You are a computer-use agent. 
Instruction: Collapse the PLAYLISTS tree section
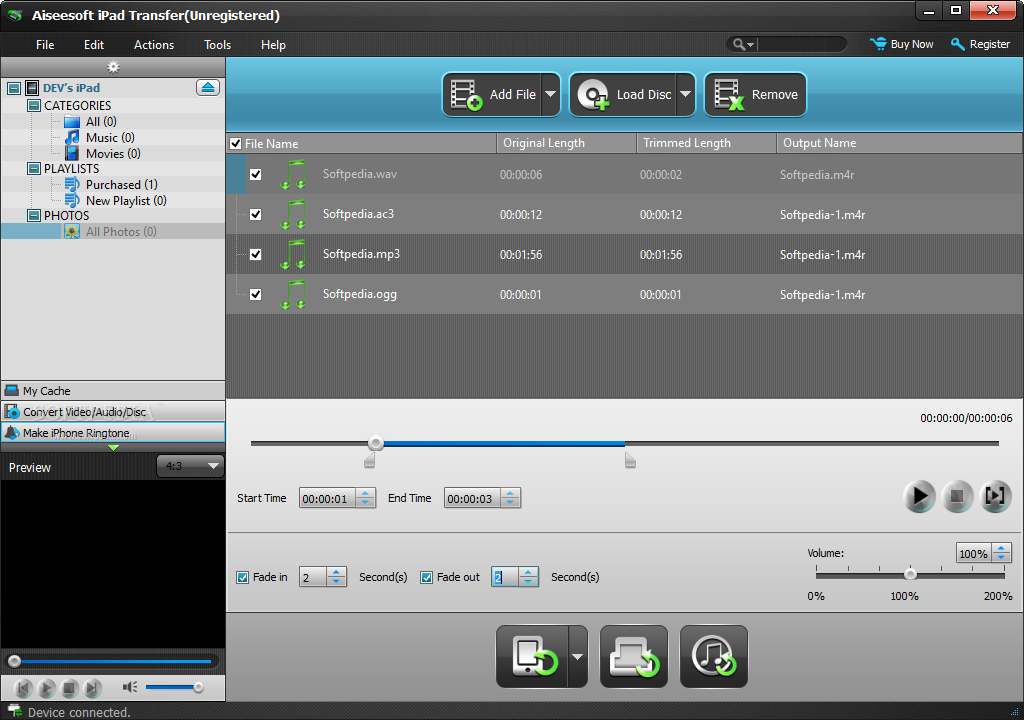(x=34, y=169)
